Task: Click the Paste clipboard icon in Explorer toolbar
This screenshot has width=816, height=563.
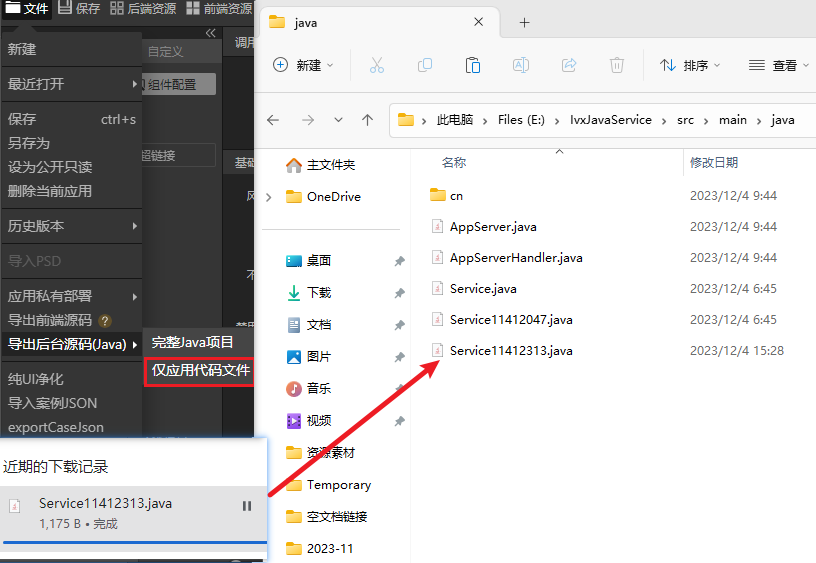Action: (x=473, y=65)
